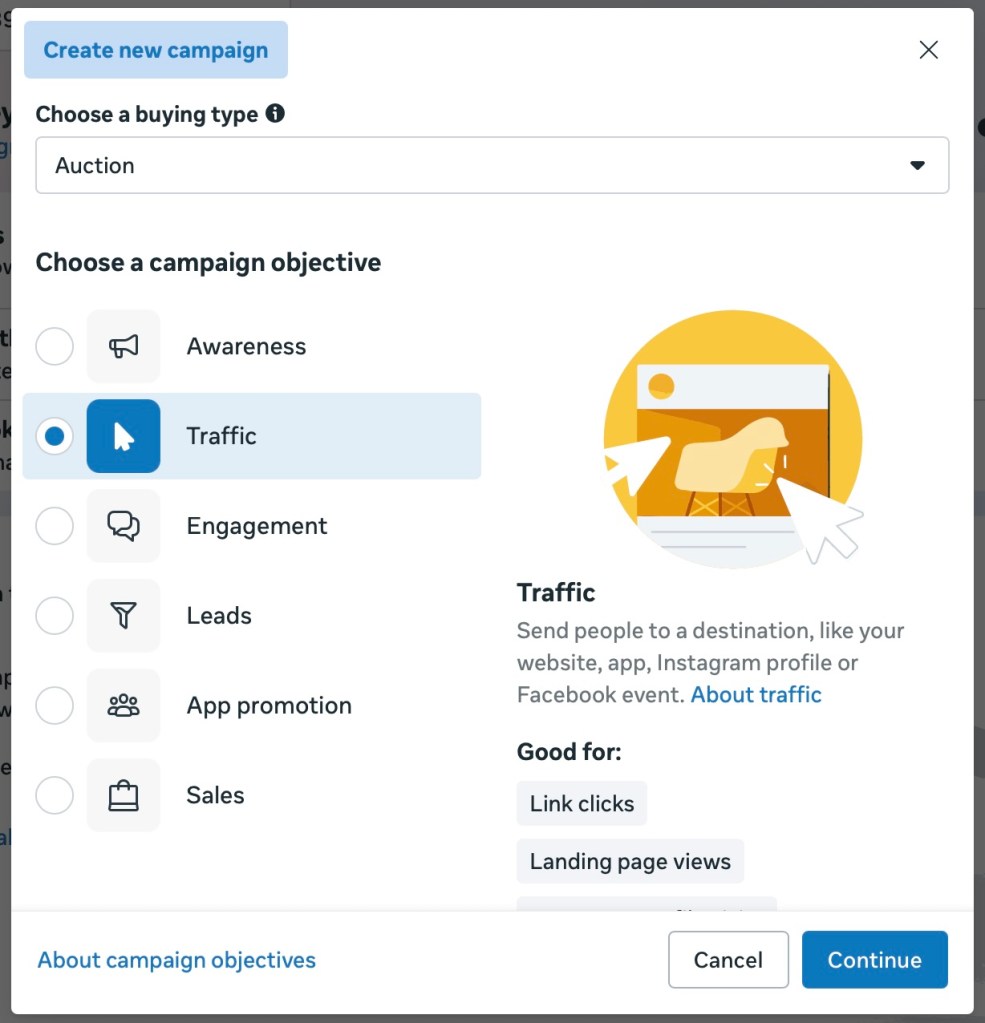
Task: Select the Engagement radio button
Action: pyautogui.click(x=55, y=526)
